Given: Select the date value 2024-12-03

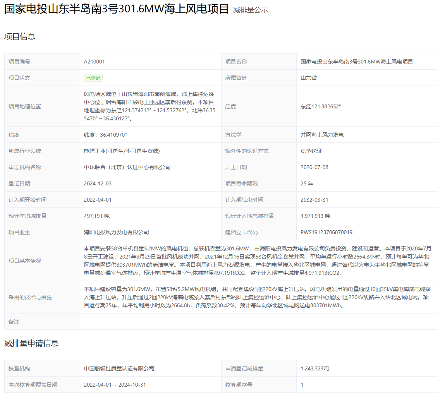Looking at the screenshot, I should pyautogui.click(x=98, y=183).
